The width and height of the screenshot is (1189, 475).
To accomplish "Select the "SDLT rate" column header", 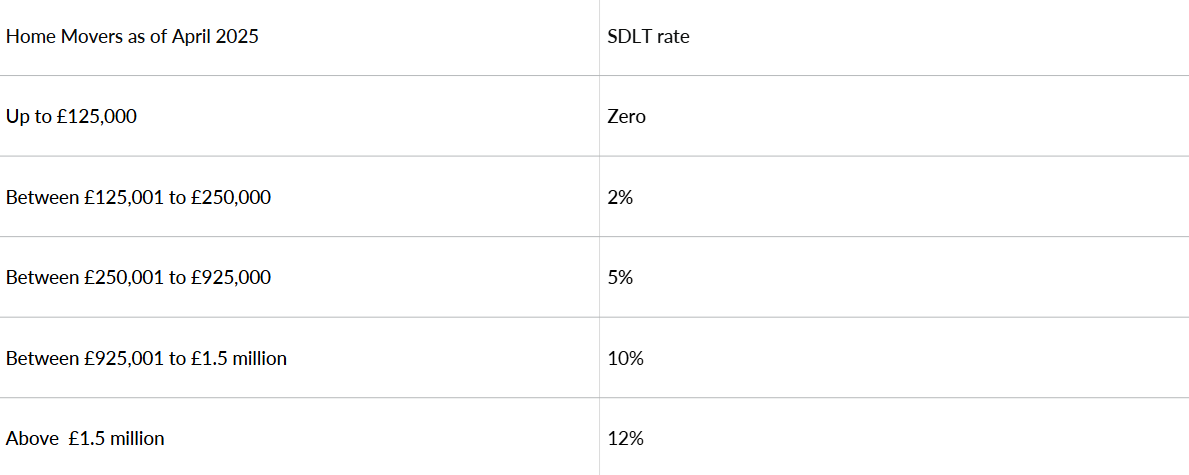I will (648, 37).
